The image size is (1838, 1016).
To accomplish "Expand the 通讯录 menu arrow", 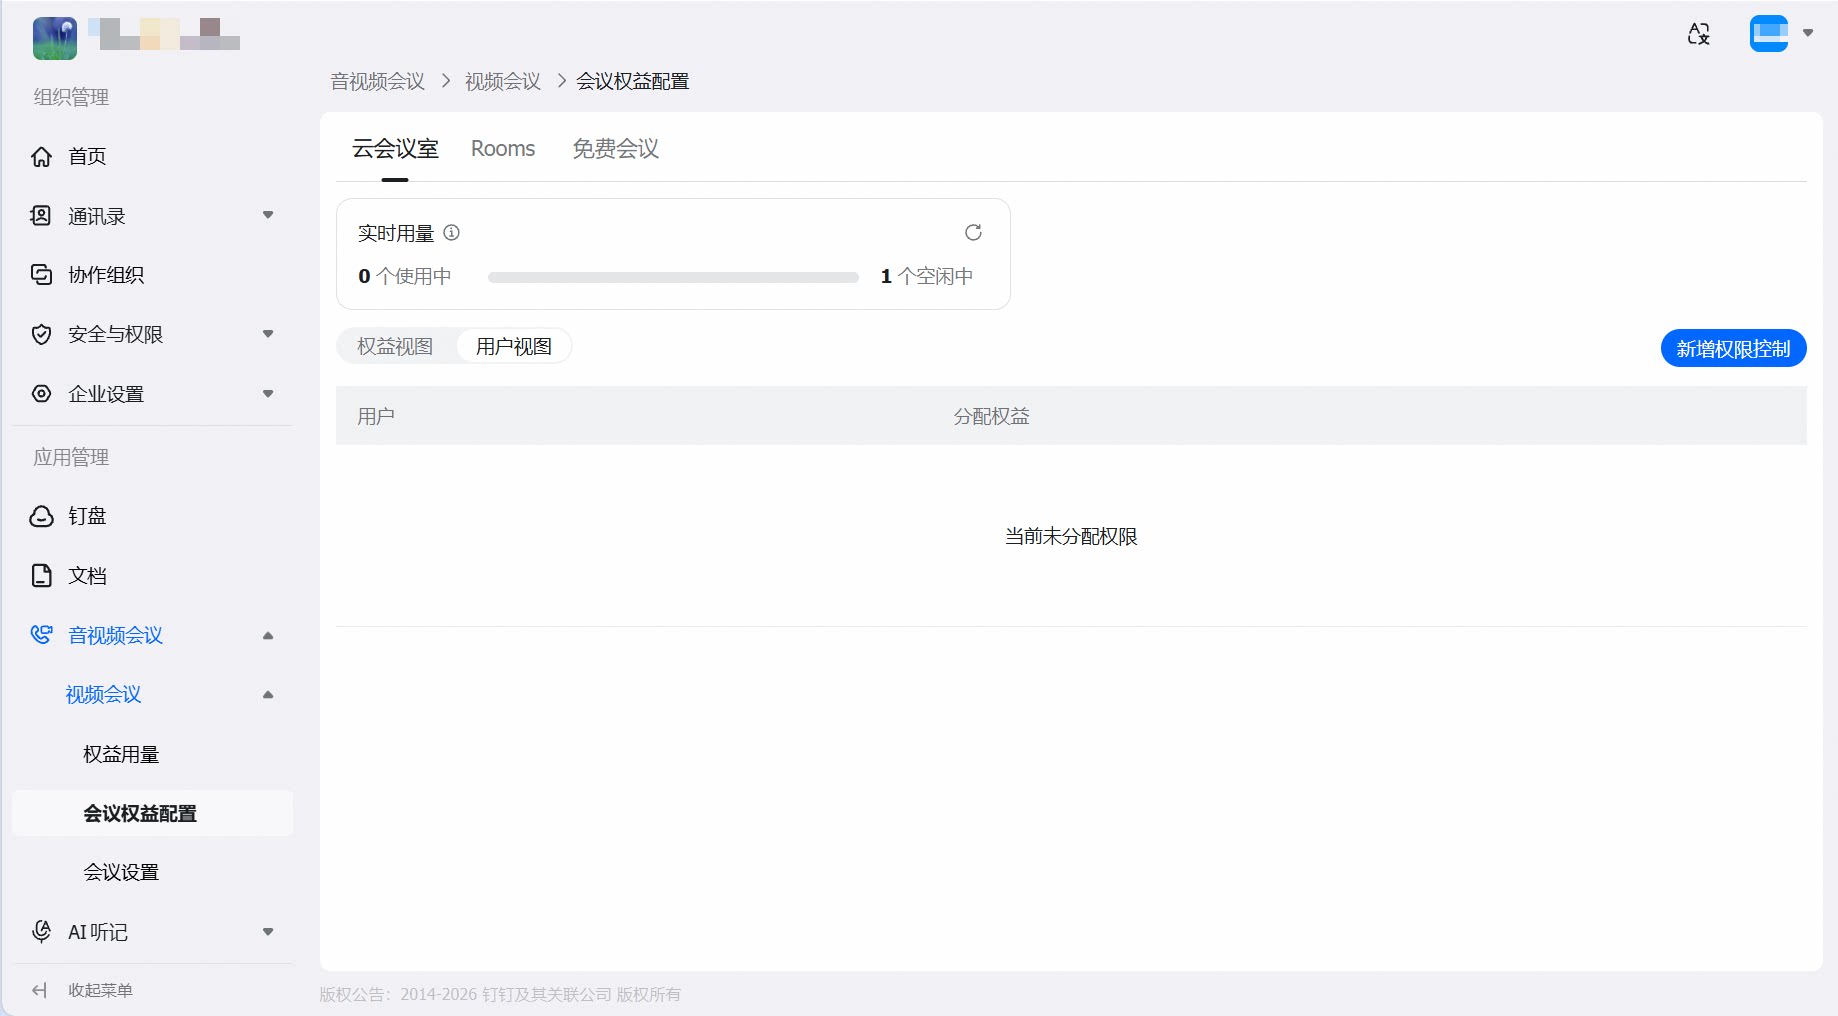I will pos(268,215).
